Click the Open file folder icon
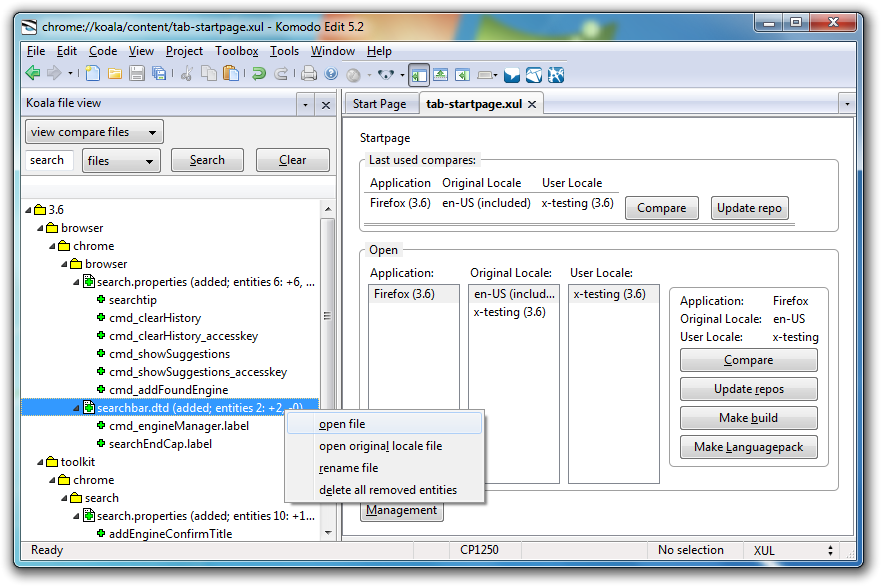The height and width of the screenshot is (587, 881). tap(115, 74)
